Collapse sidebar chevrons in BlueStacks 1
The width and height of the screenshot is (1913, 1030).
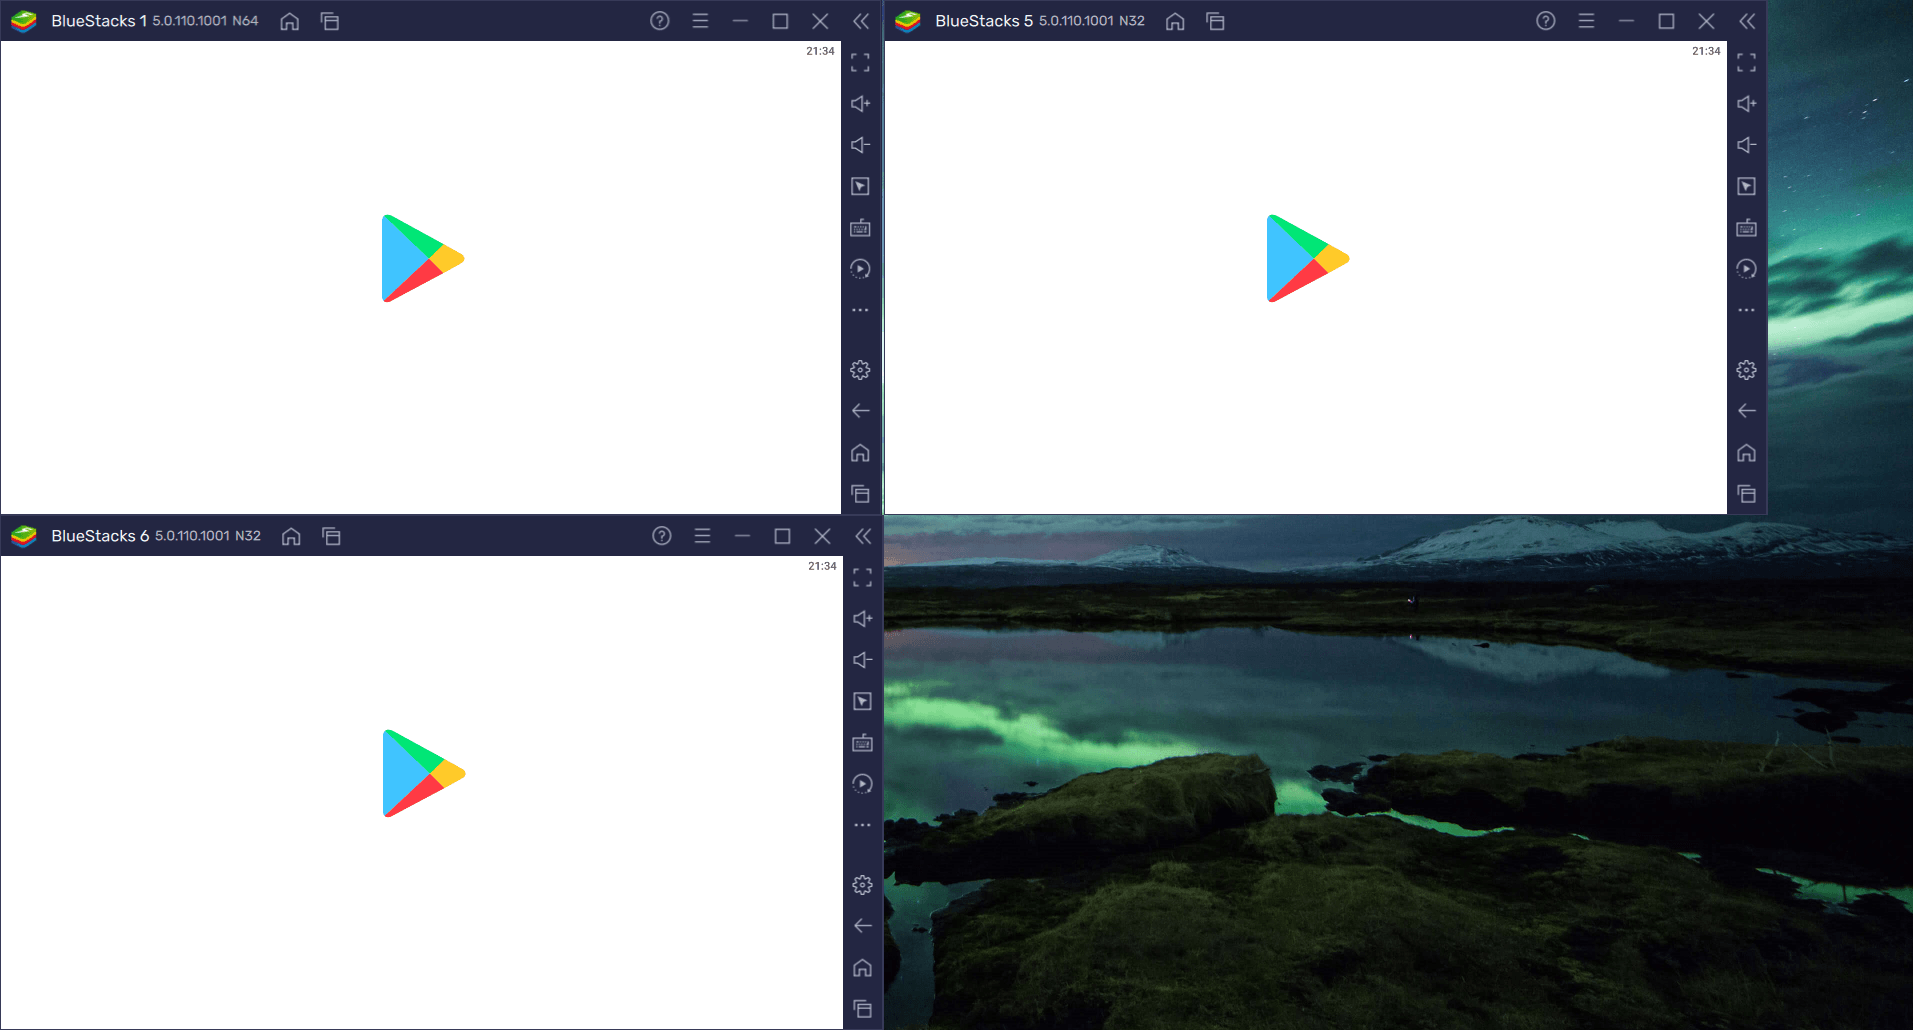[x=861, y=21]
